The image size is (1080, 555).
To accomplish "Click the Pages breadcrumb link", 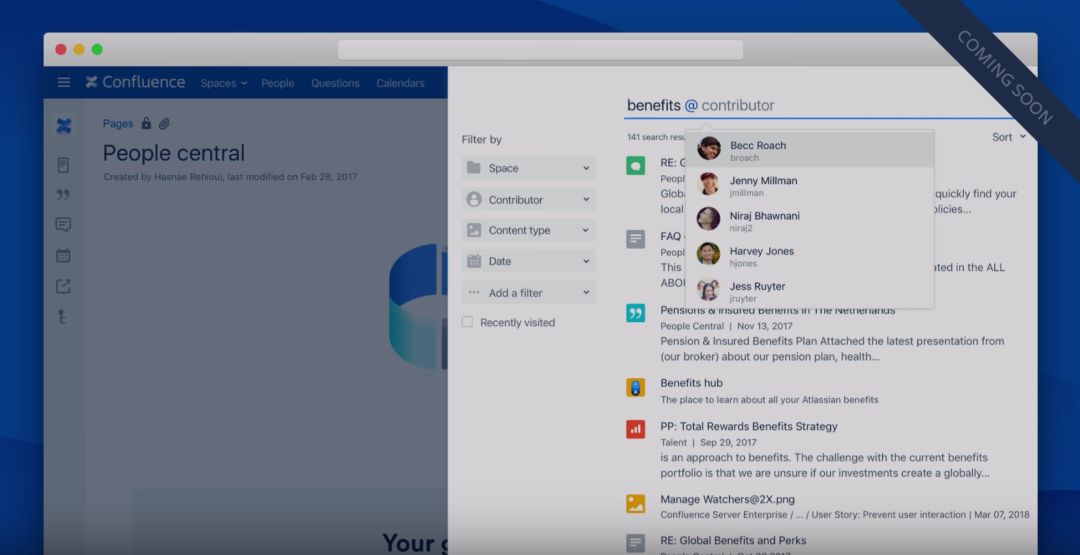I will click(x=118, y=123).
